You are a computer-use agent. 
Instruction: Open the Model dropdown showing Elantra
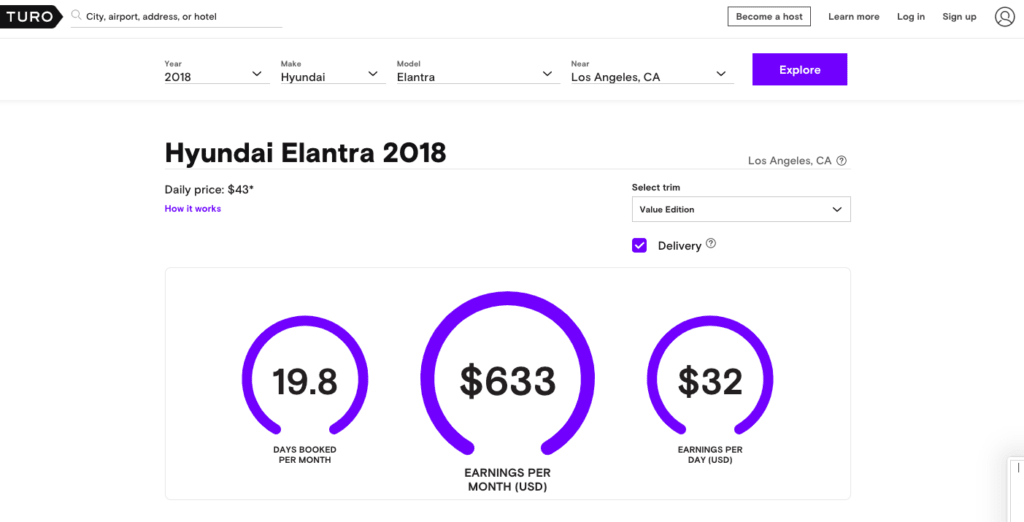pyautogui.click(x=478, y=73)
